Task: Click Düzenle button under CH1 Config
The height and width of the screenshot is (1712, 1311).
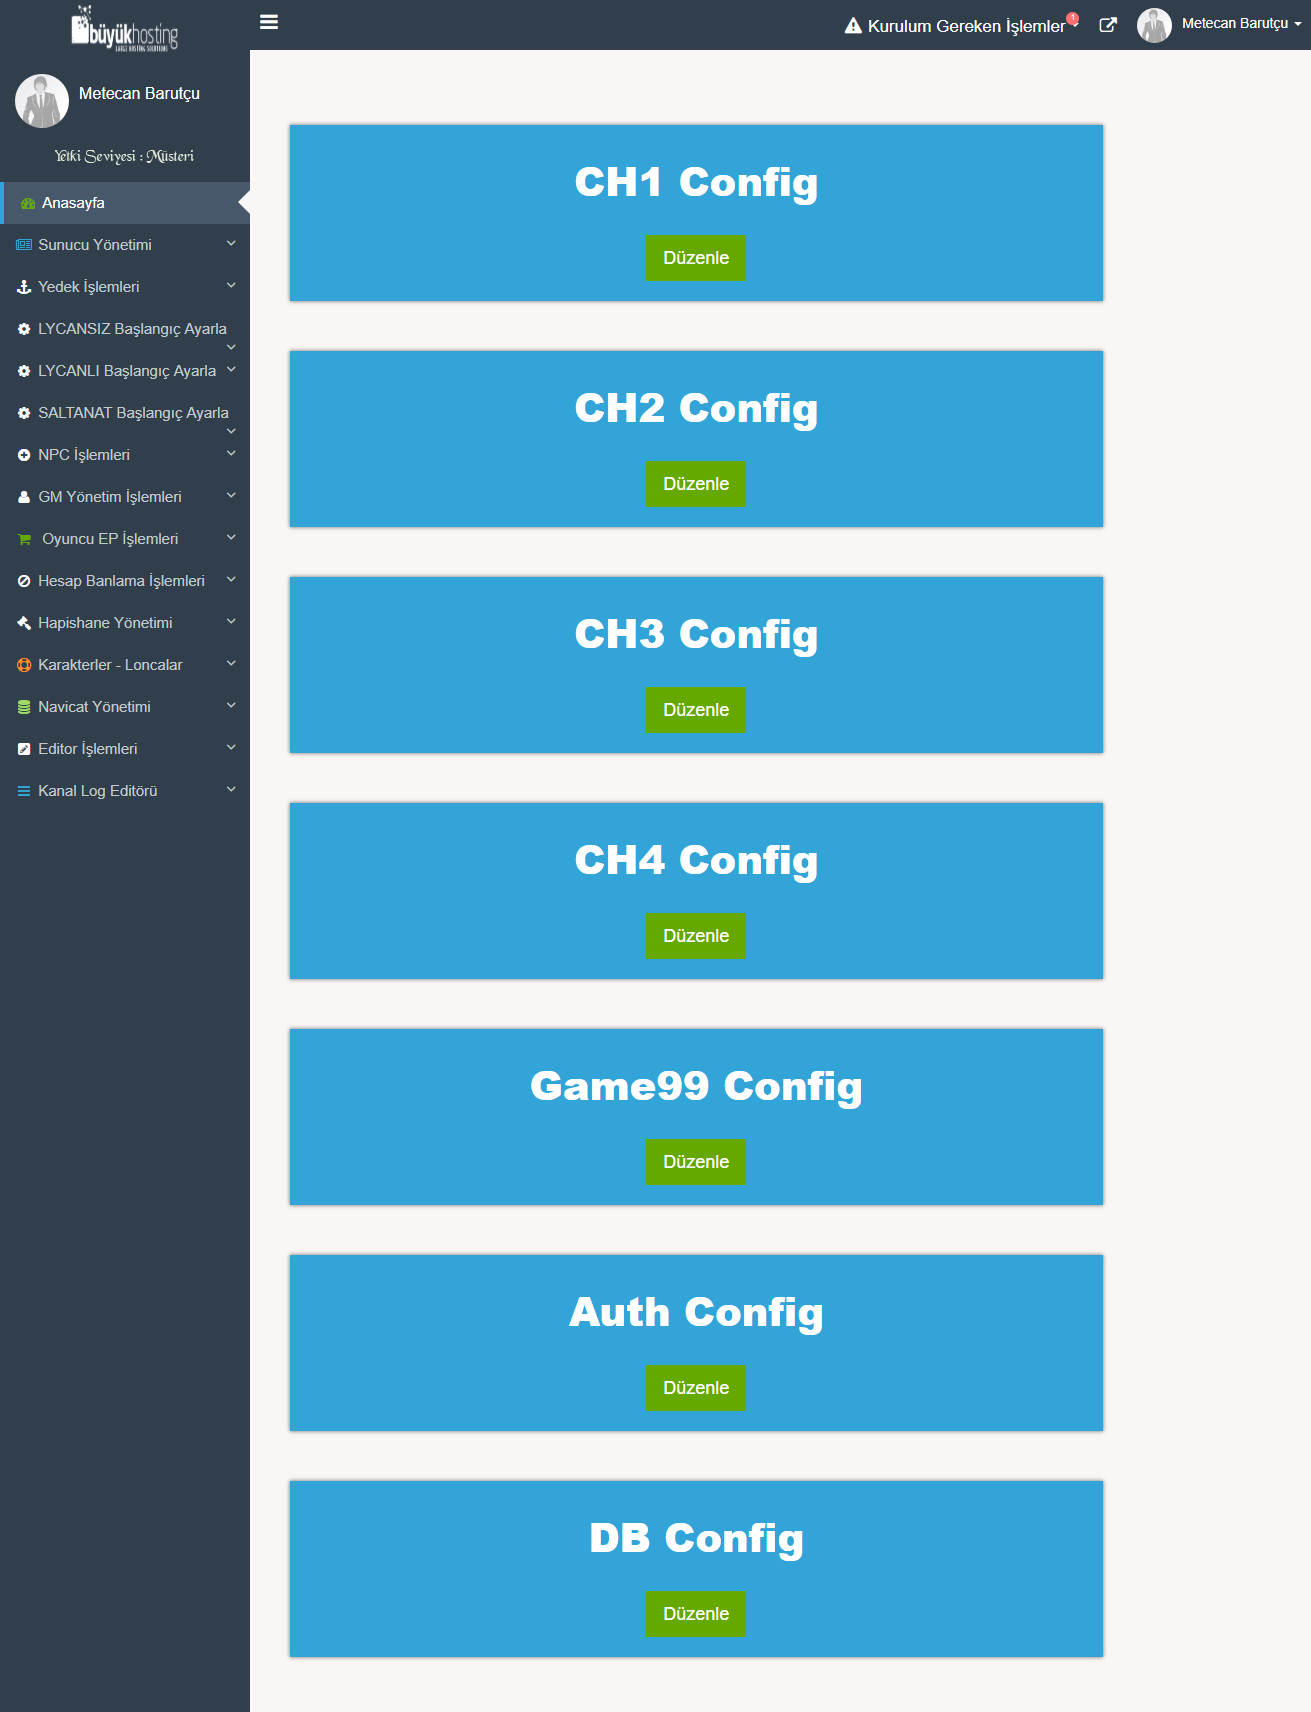Action: pos(695,258)
